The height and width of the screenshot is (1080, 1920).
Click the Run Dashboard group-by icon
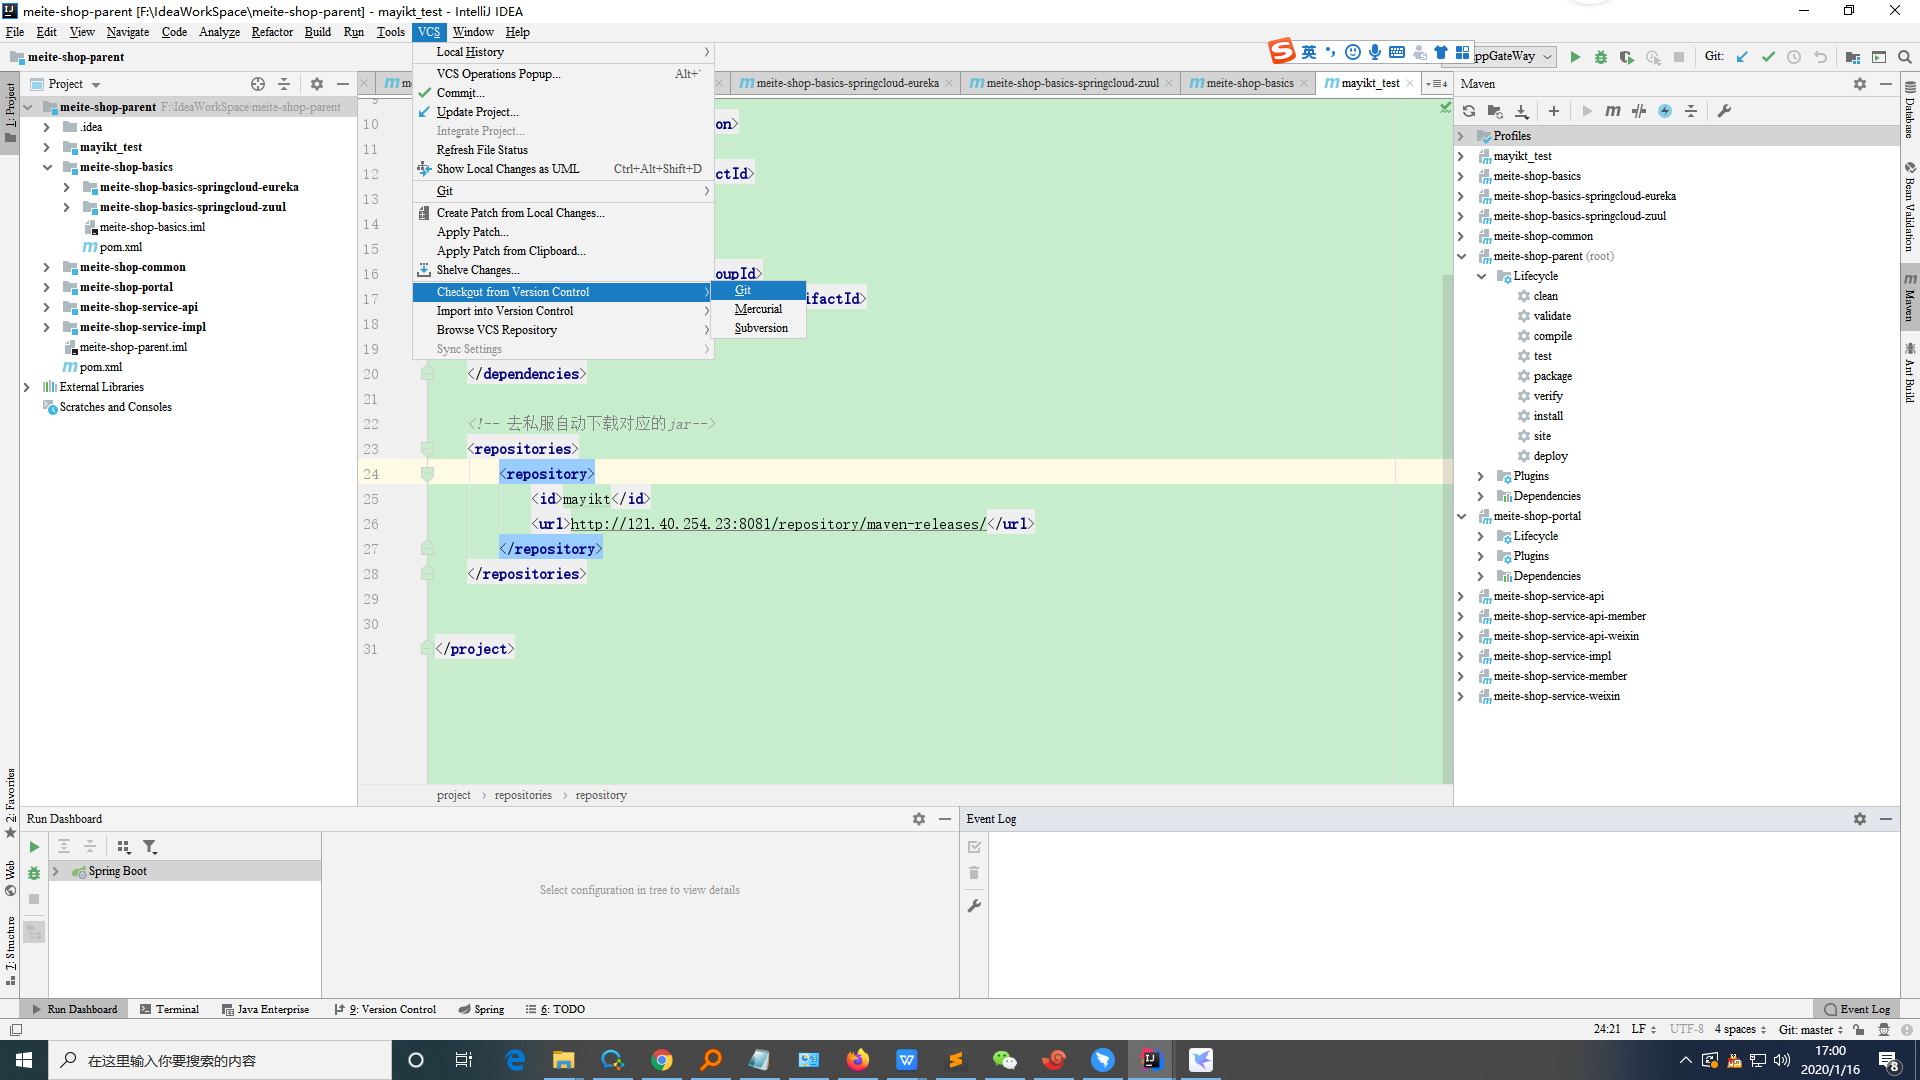pos(124,847)
